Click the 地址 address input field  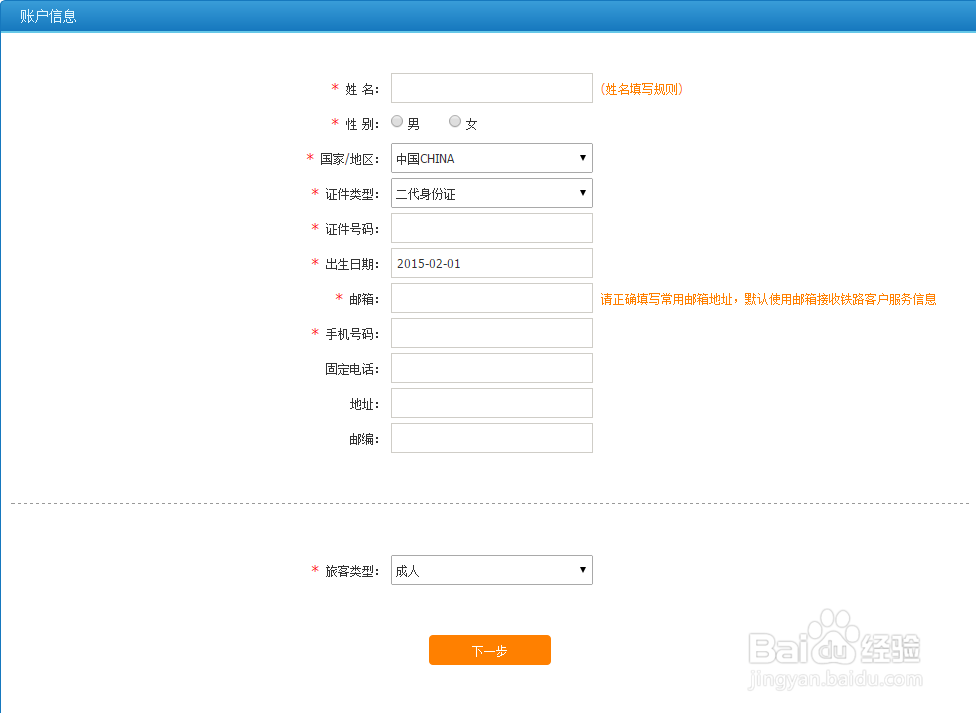click(x=491, y=403)
